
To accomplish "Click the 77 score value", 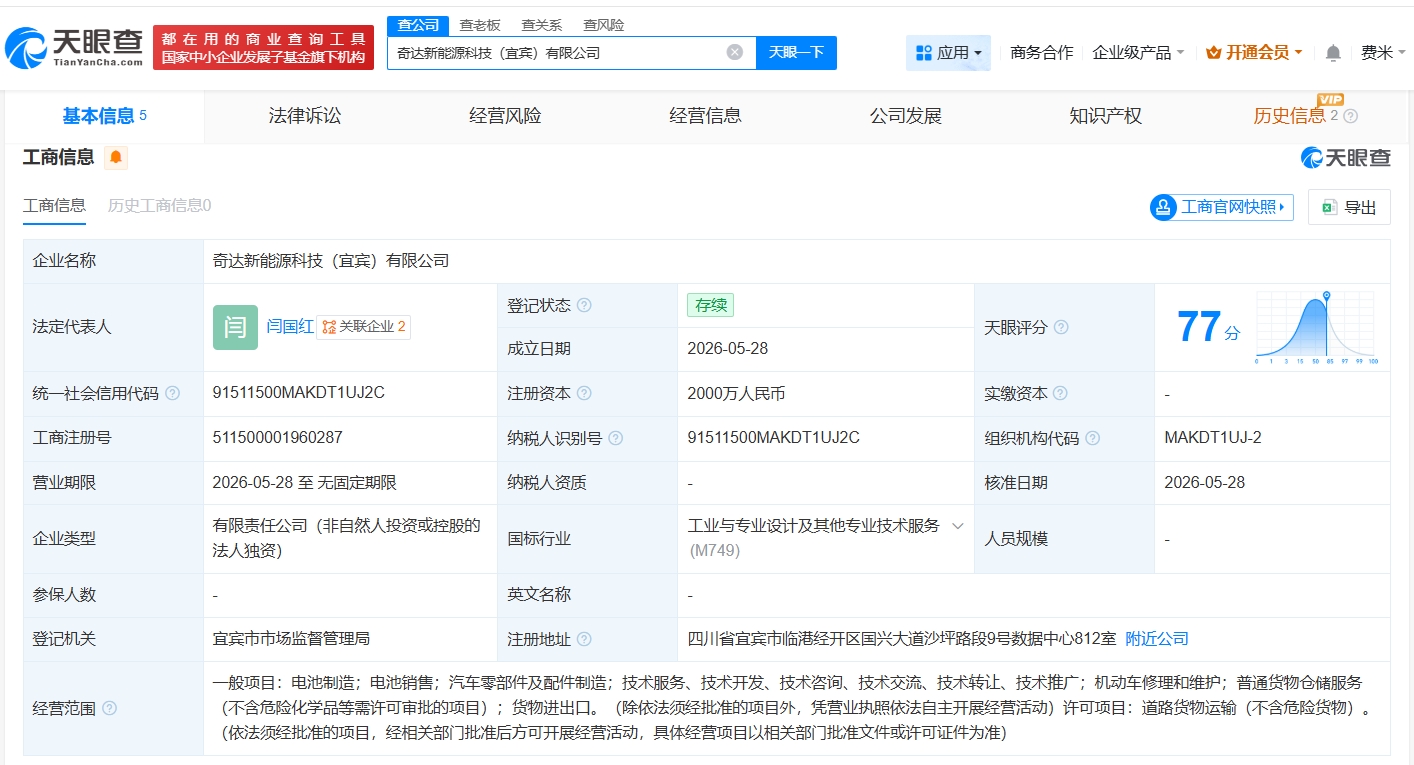I will coord(1199,327).
